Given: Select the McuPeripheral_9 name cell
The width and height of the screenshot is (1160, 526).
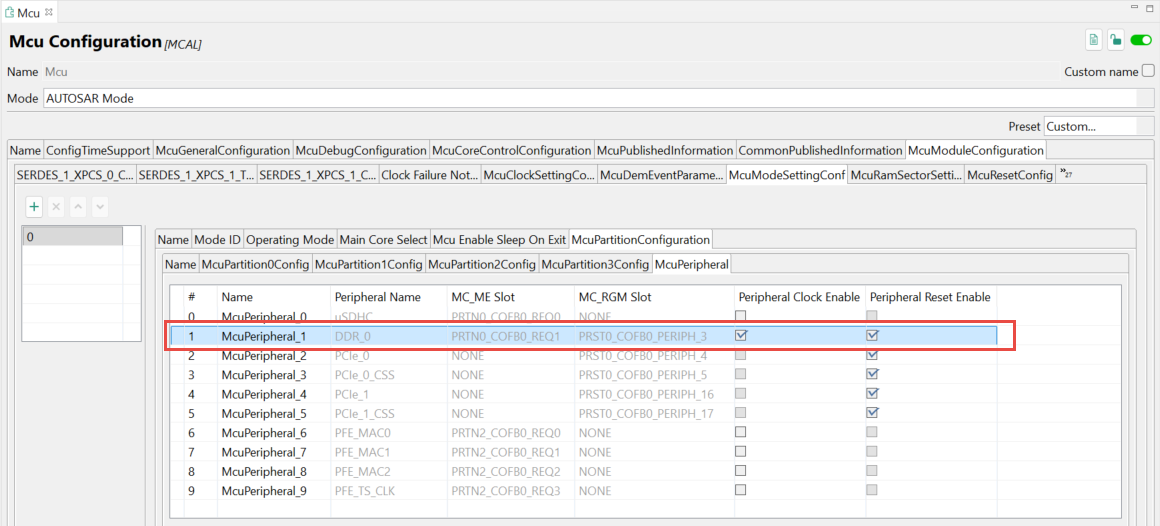Looking at the screenshot, I should [274, 490].
